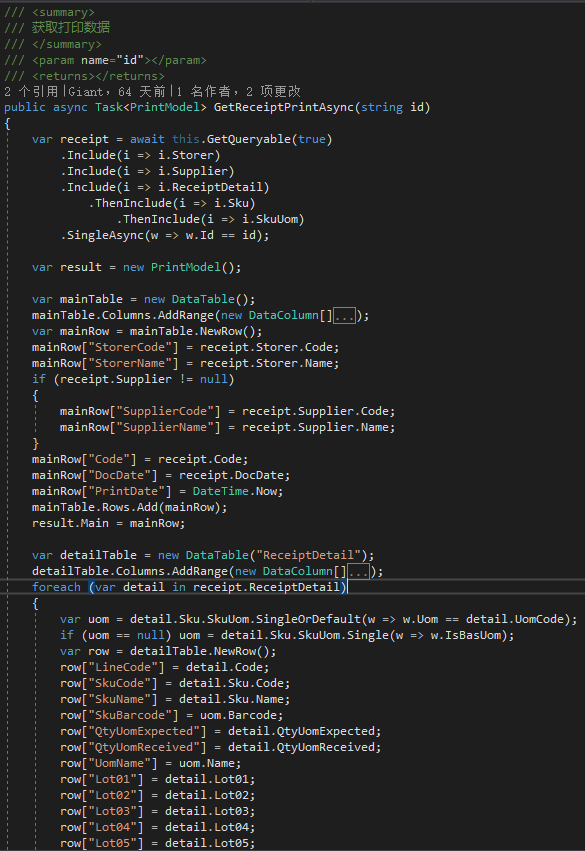The width and height of the screenshot is (585, 851).
Task: Place cursor on result.Main = mainRow line
Action: click(x=109, y=523)
